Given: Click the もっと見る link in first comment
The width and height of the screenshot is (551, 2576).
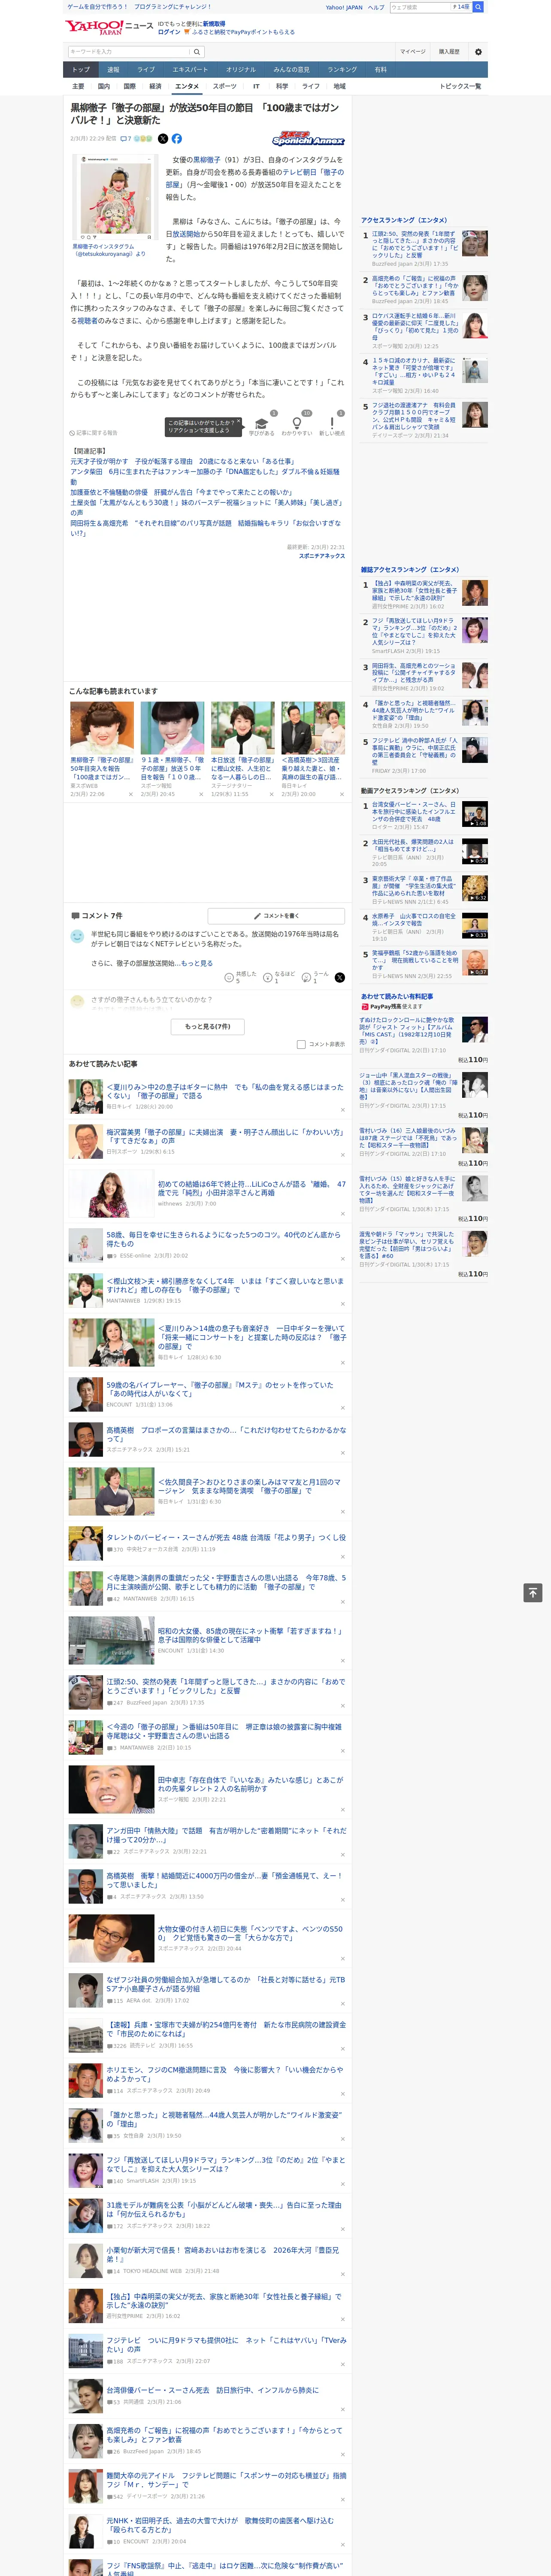Looking at the screenshot, I should (196, 963).
